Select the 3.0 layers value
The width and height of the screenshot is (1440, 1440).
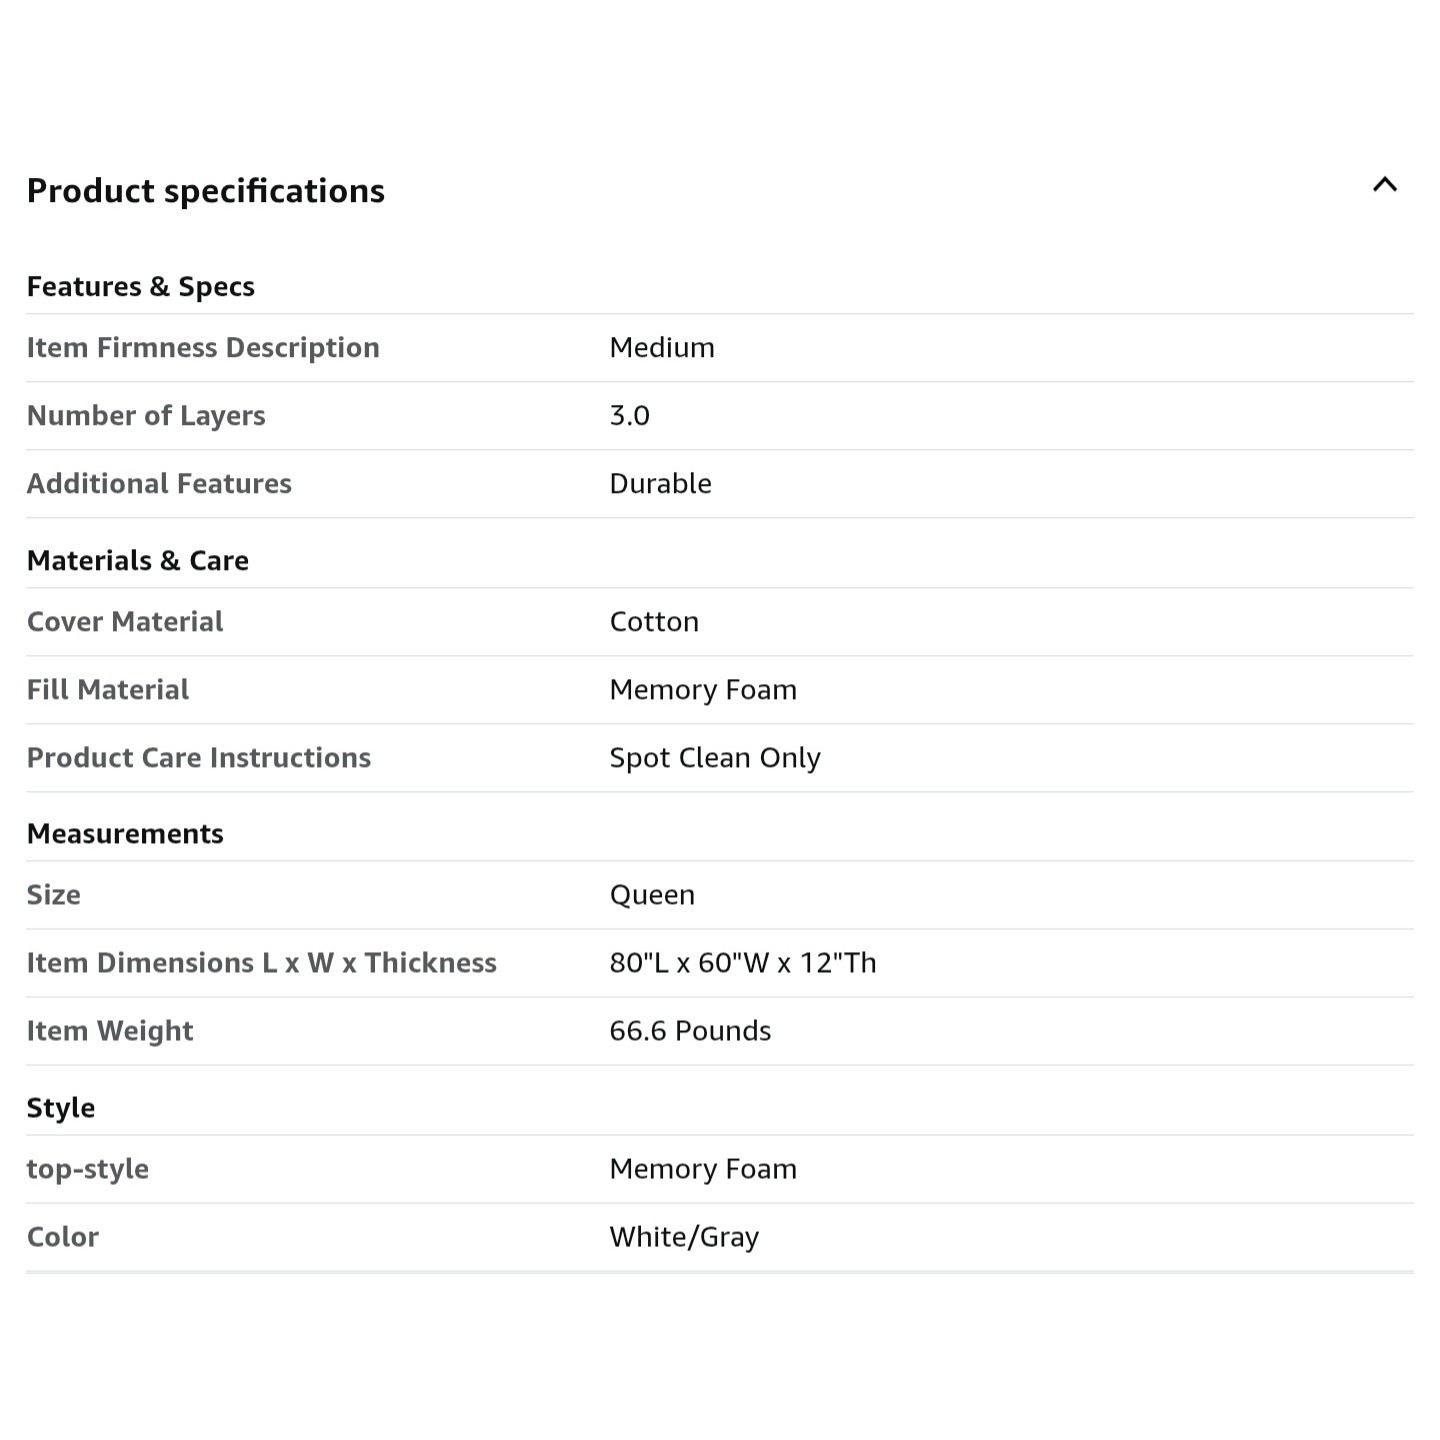tap(630, 416)
